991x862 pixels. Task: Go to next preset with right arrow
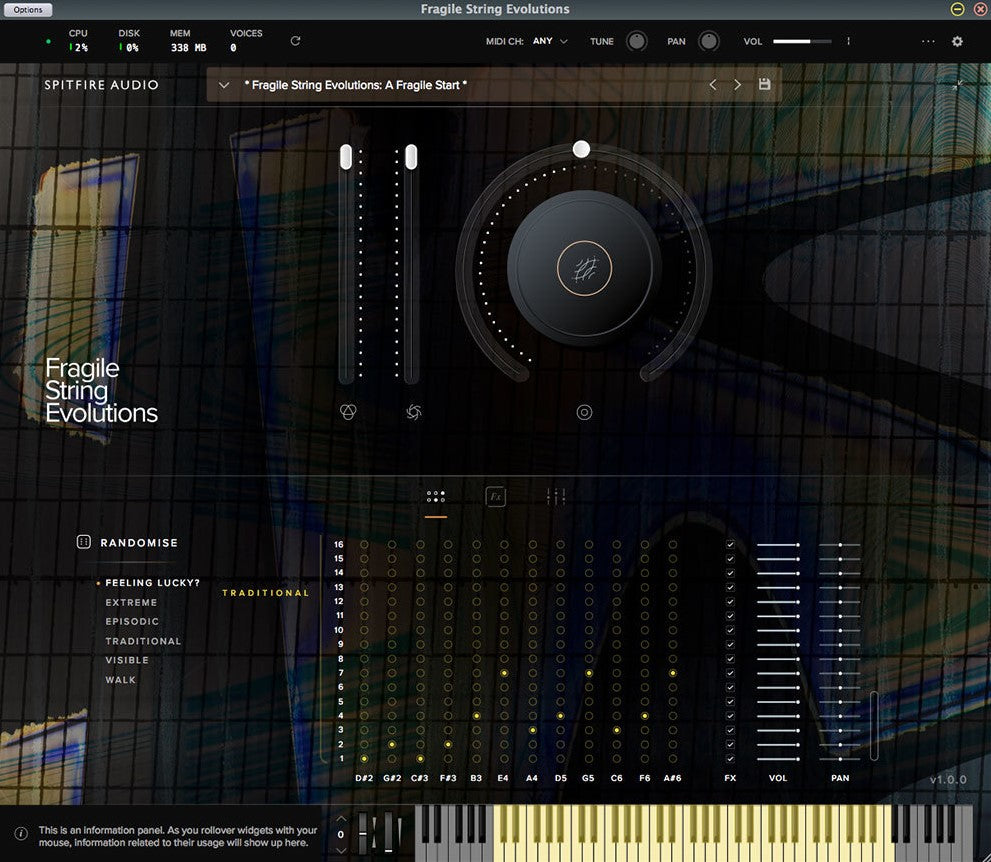738,85
